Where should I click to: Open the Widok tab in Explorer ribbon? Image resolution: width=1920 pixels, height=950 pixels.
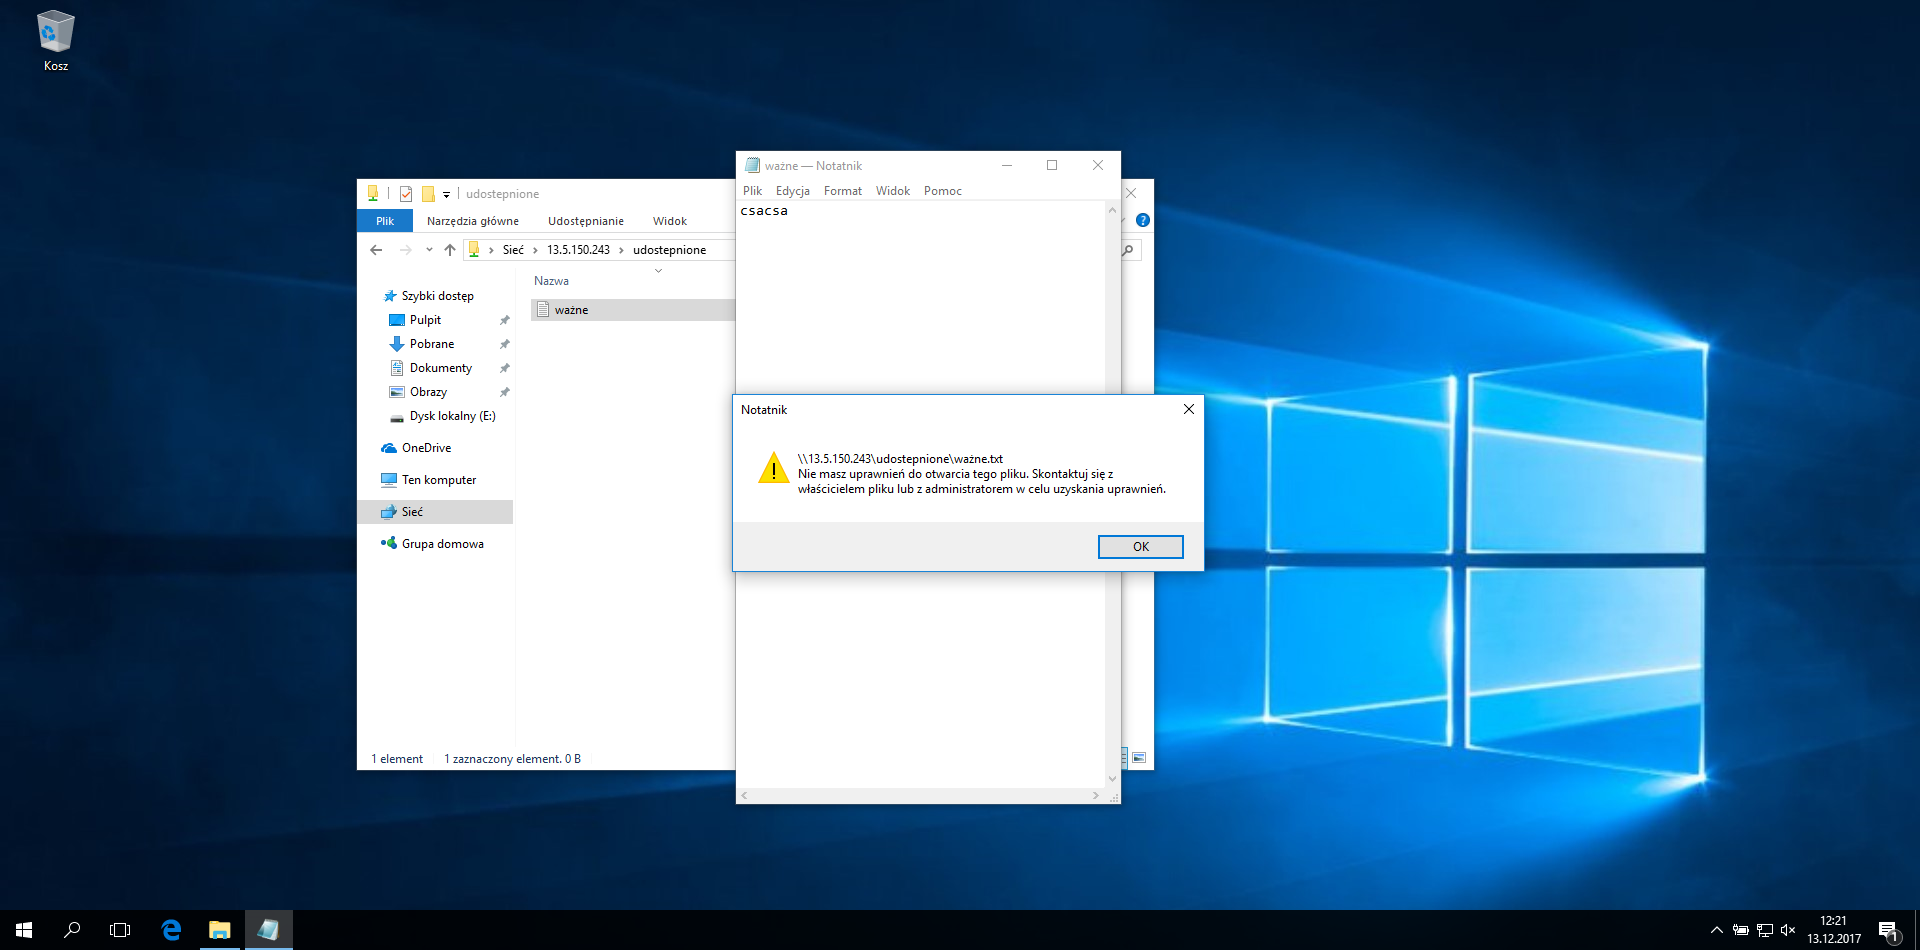tap(669, 221)
